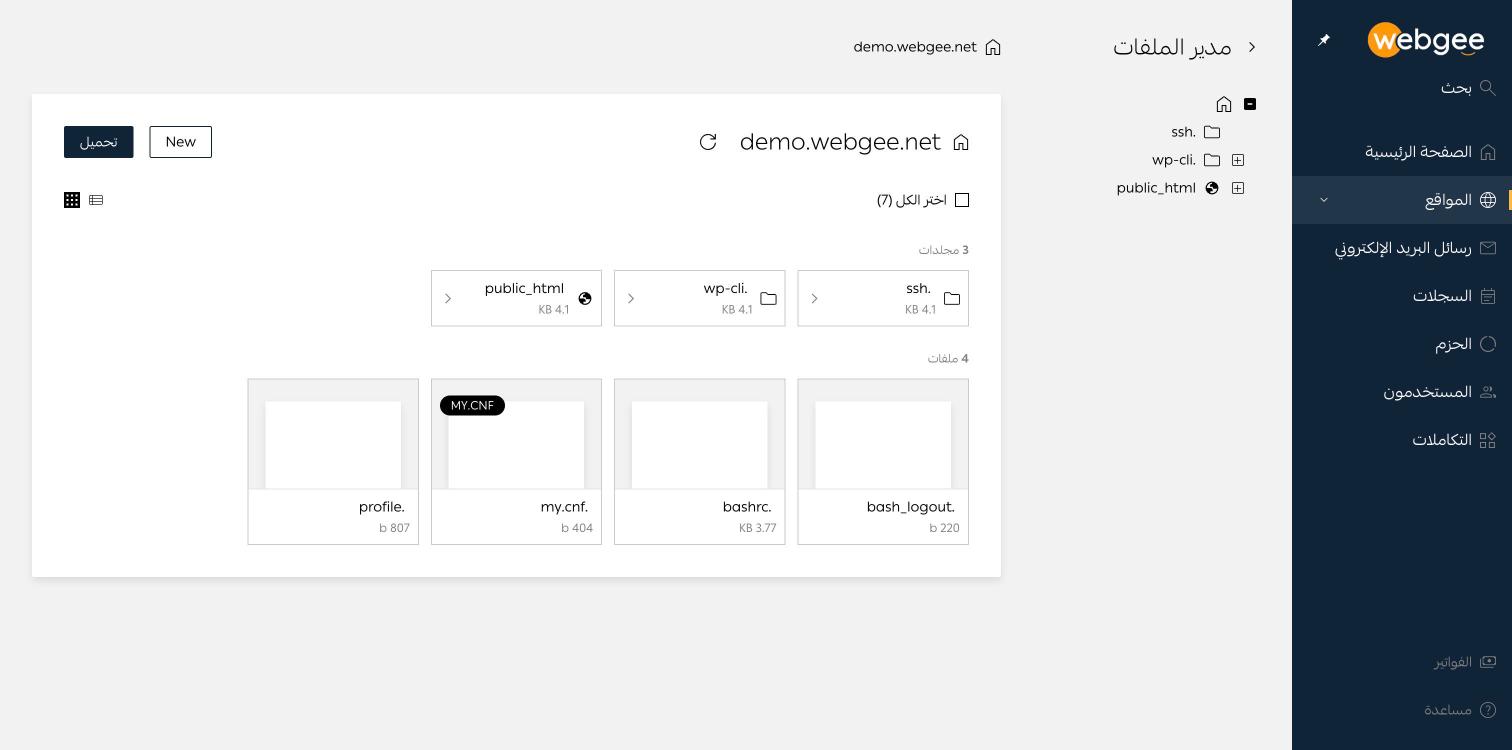Screen dimensions: 1512x750
Task: Open the public_html folder card
Action: coord(516,298)
